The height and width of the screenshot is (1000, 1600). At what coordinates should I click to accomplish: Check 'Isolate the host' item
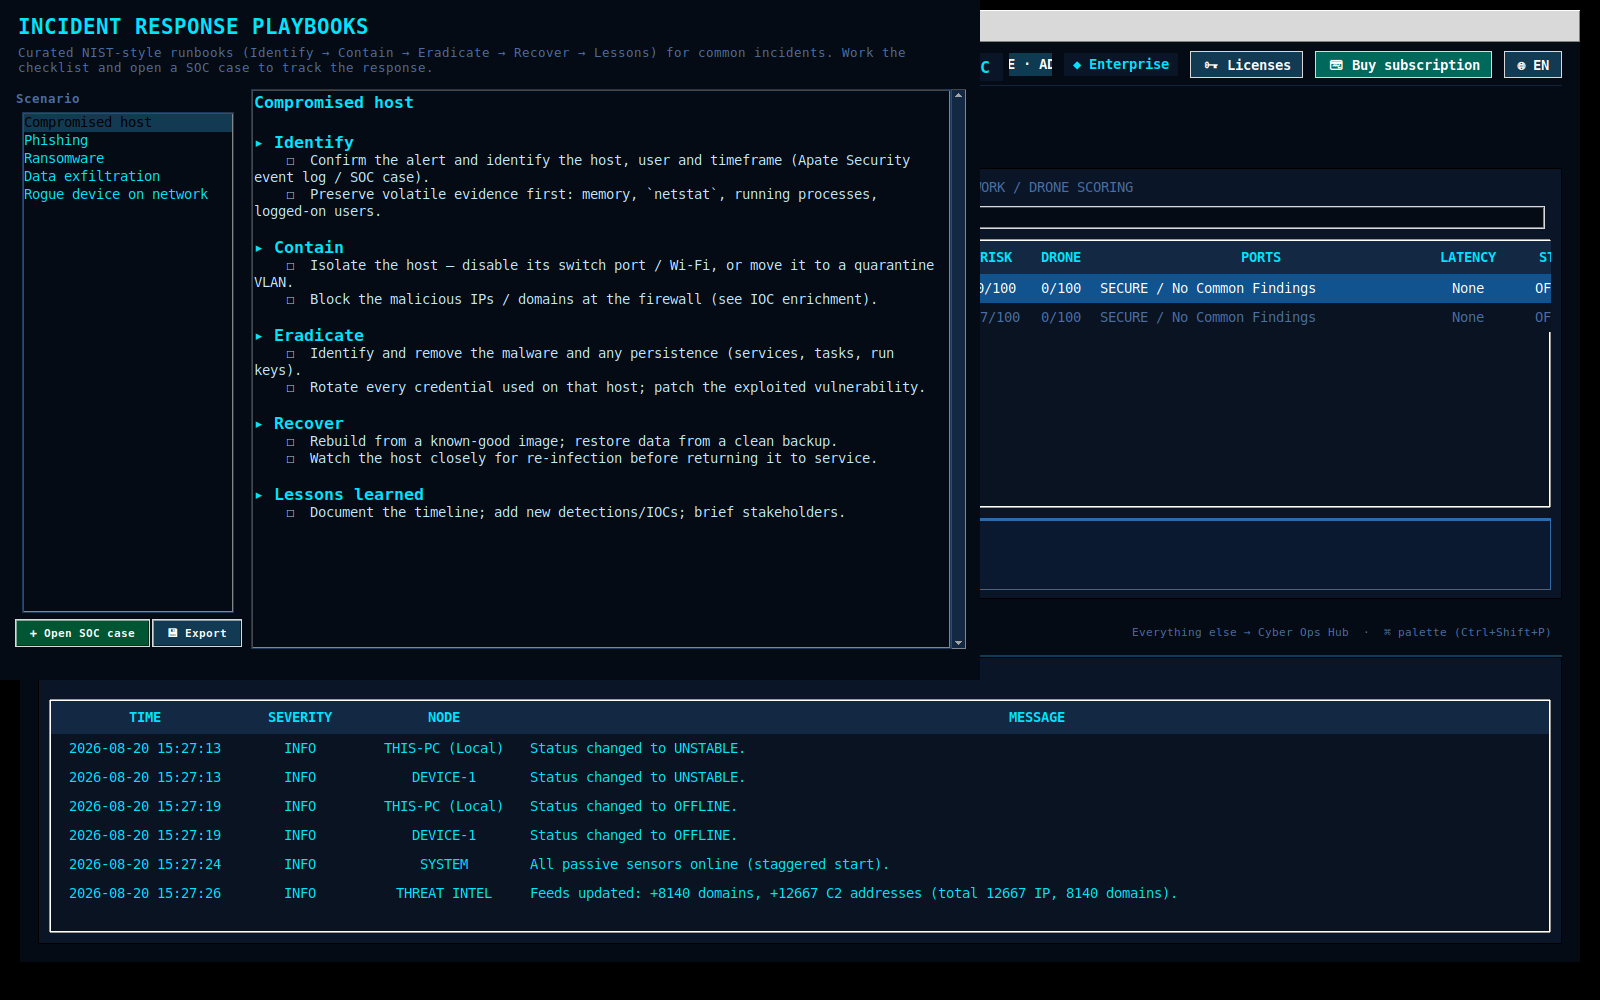point(291,266)
